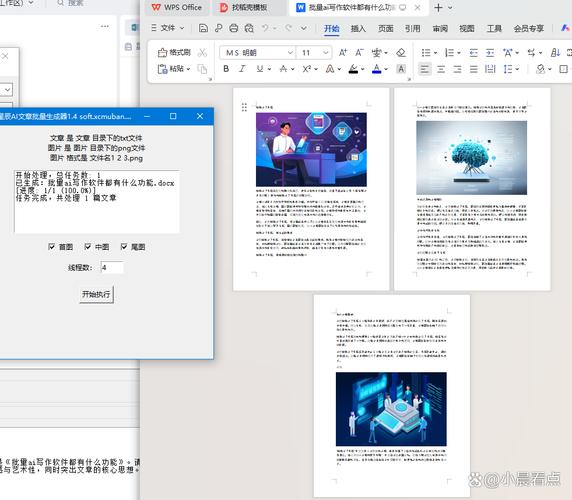Toggle the 首图 checkbox
This screenshot has height=500, width=572.
pyautogui.click(x=51, y=247)
